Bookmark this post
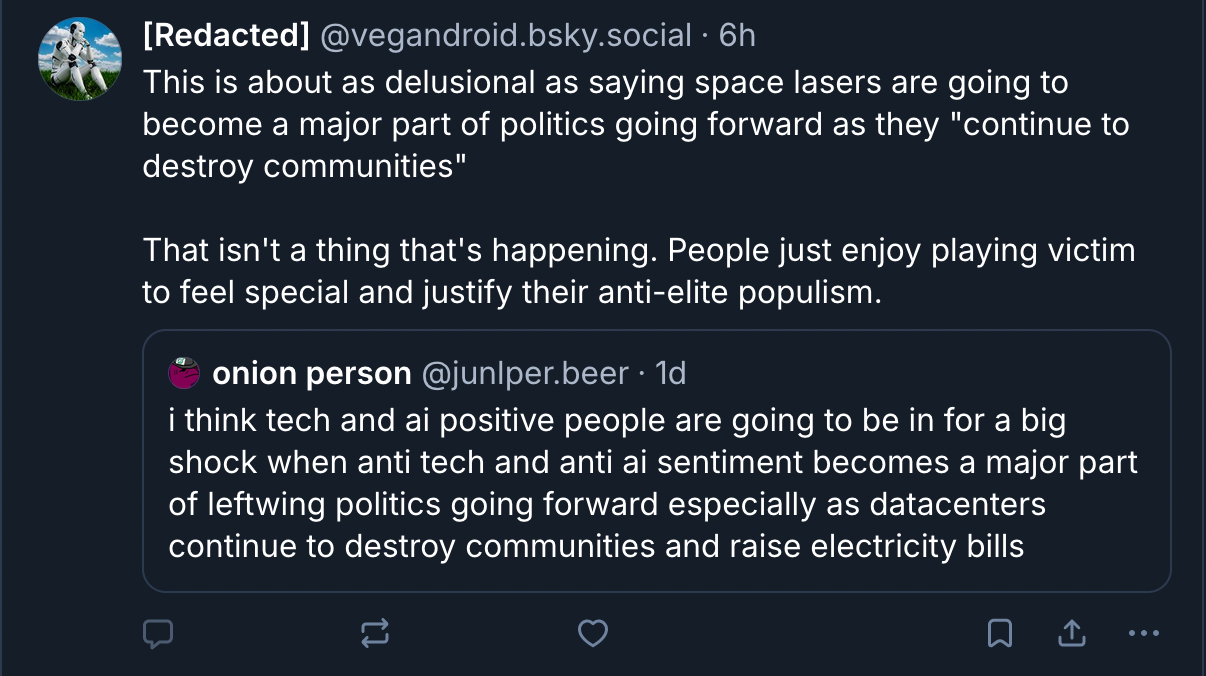Screen dimensions: 1206x676 click(x=1000, y=632)
